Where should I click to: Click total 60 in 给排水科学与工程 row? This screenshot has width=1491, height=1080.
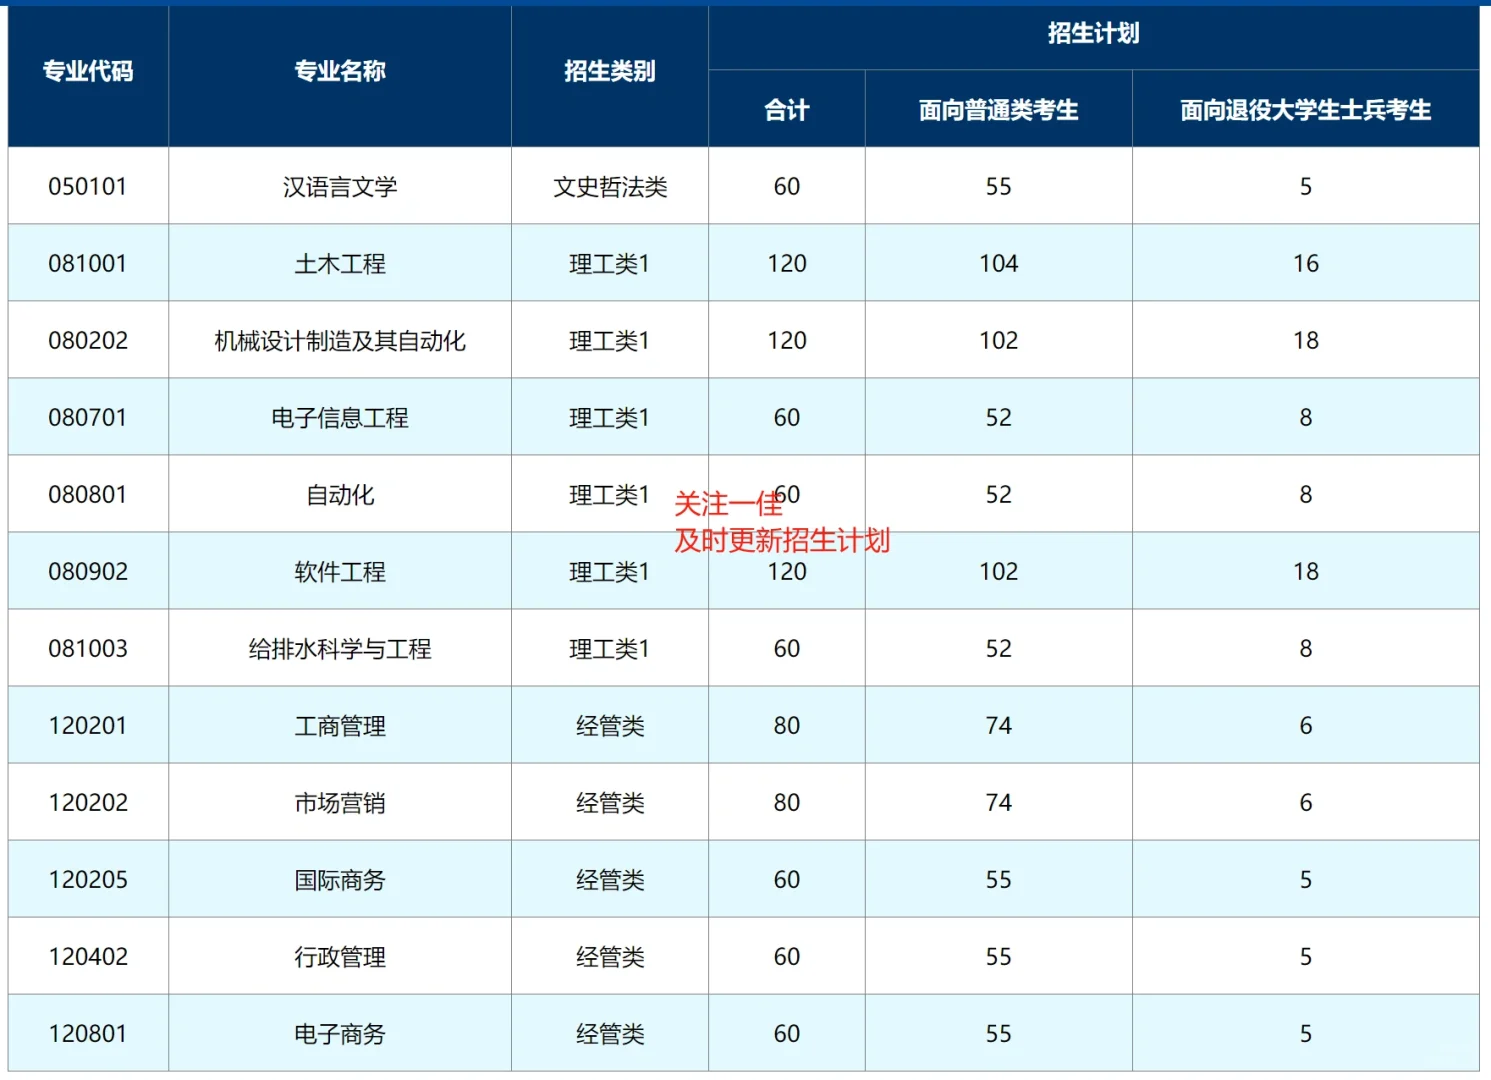[x=787, y=649]
